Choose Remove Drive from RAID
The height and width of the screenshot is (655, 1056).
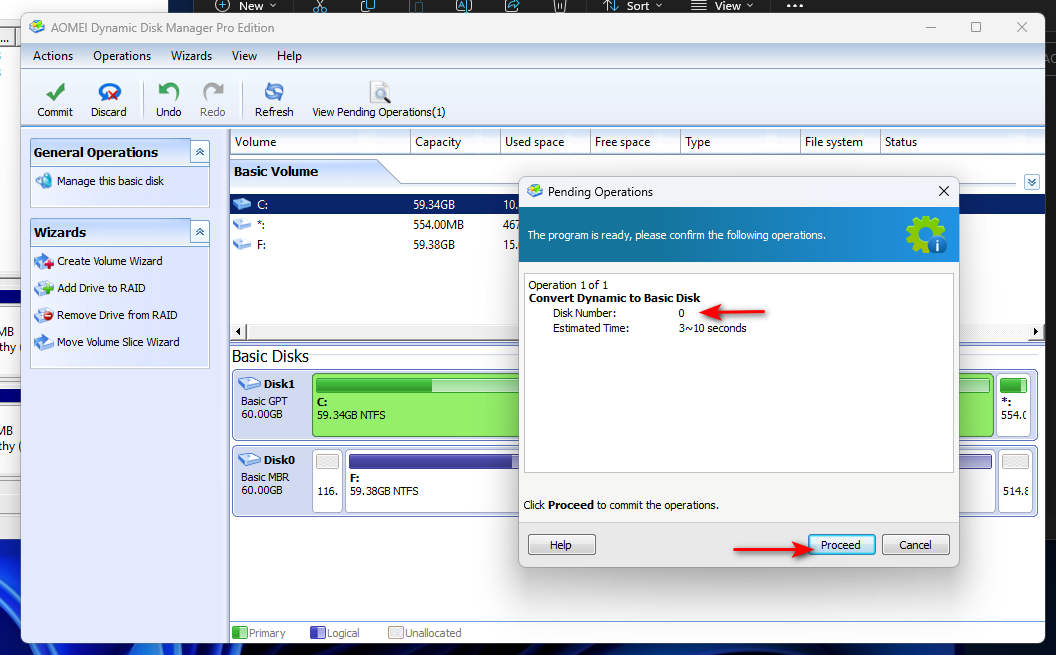pos(117,315)
